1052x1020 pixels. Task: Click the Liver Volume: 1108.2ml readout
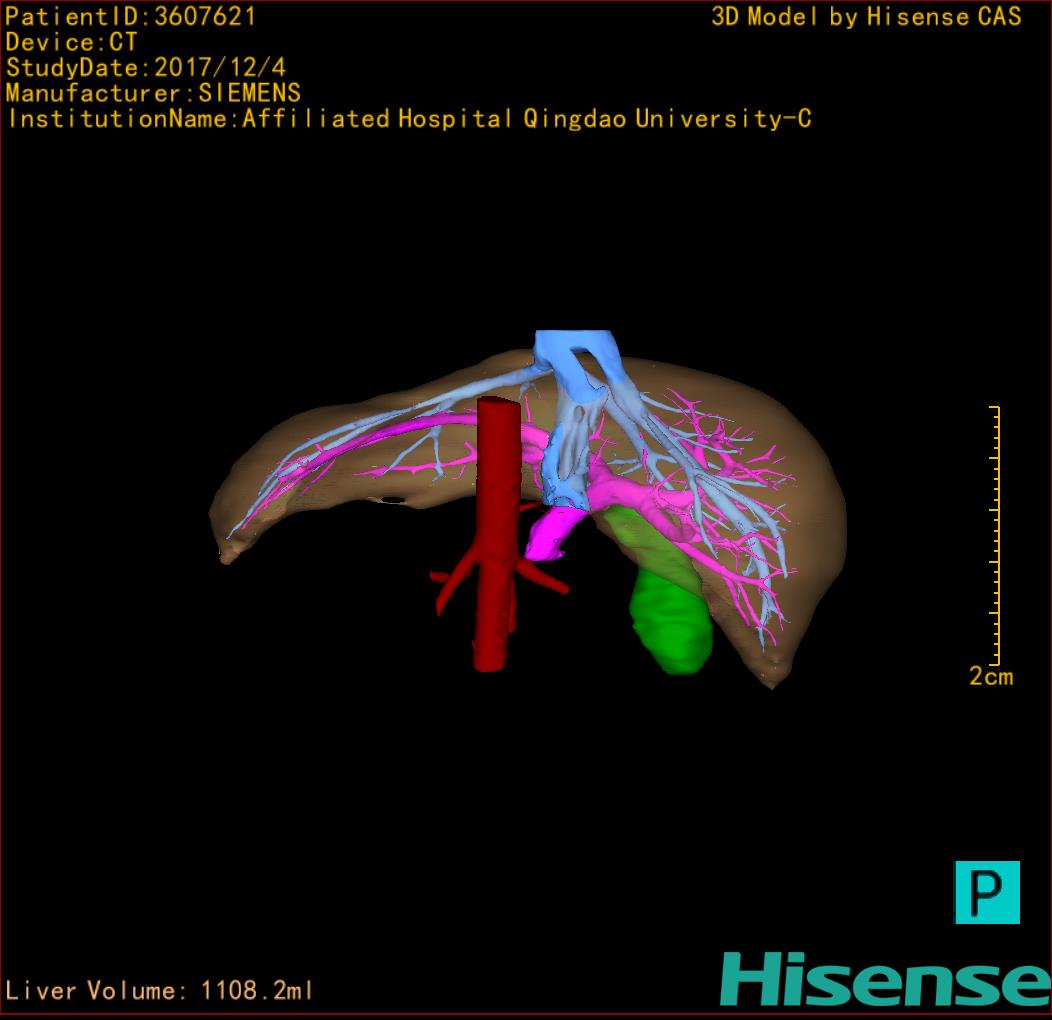pos(159,990)
